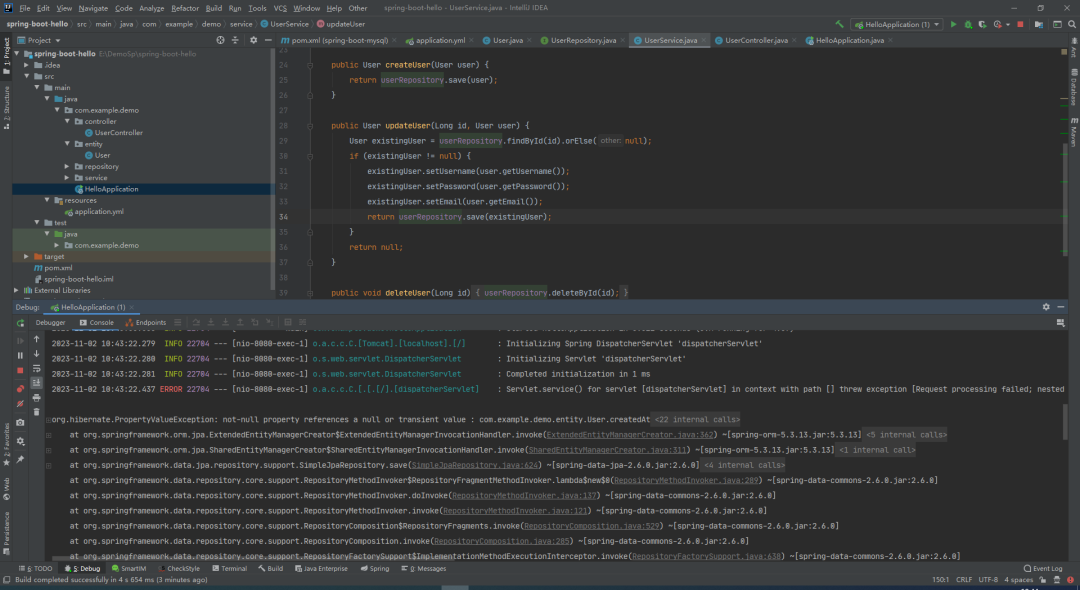
Task: Toggle Soft-Wrap in the debug console
Action: point(37,368)
